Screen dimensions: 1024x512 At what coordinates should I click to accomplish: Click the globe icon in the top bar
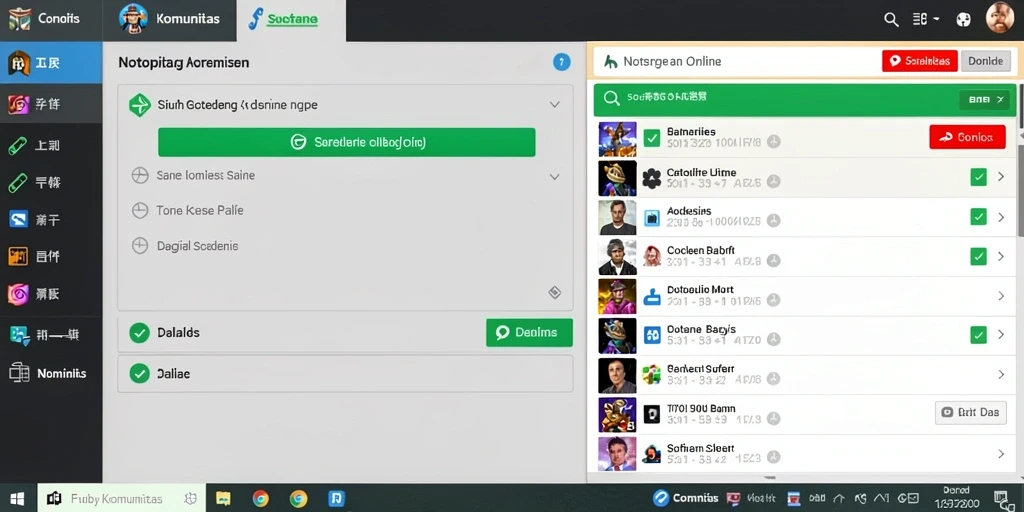963,20
